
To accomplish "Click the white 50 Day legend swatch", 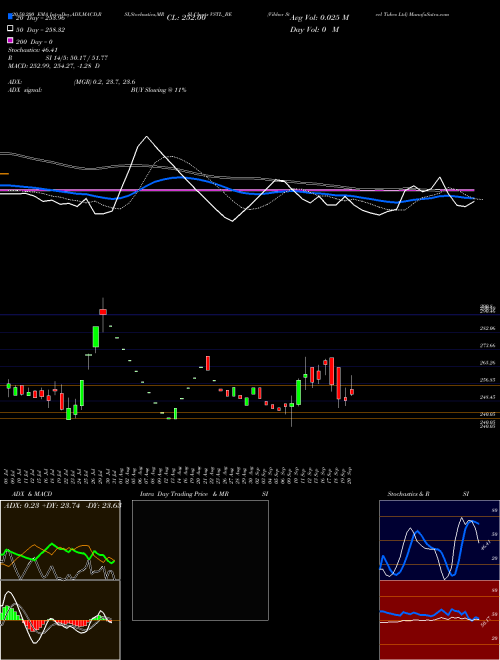I will tap(10, 29).
